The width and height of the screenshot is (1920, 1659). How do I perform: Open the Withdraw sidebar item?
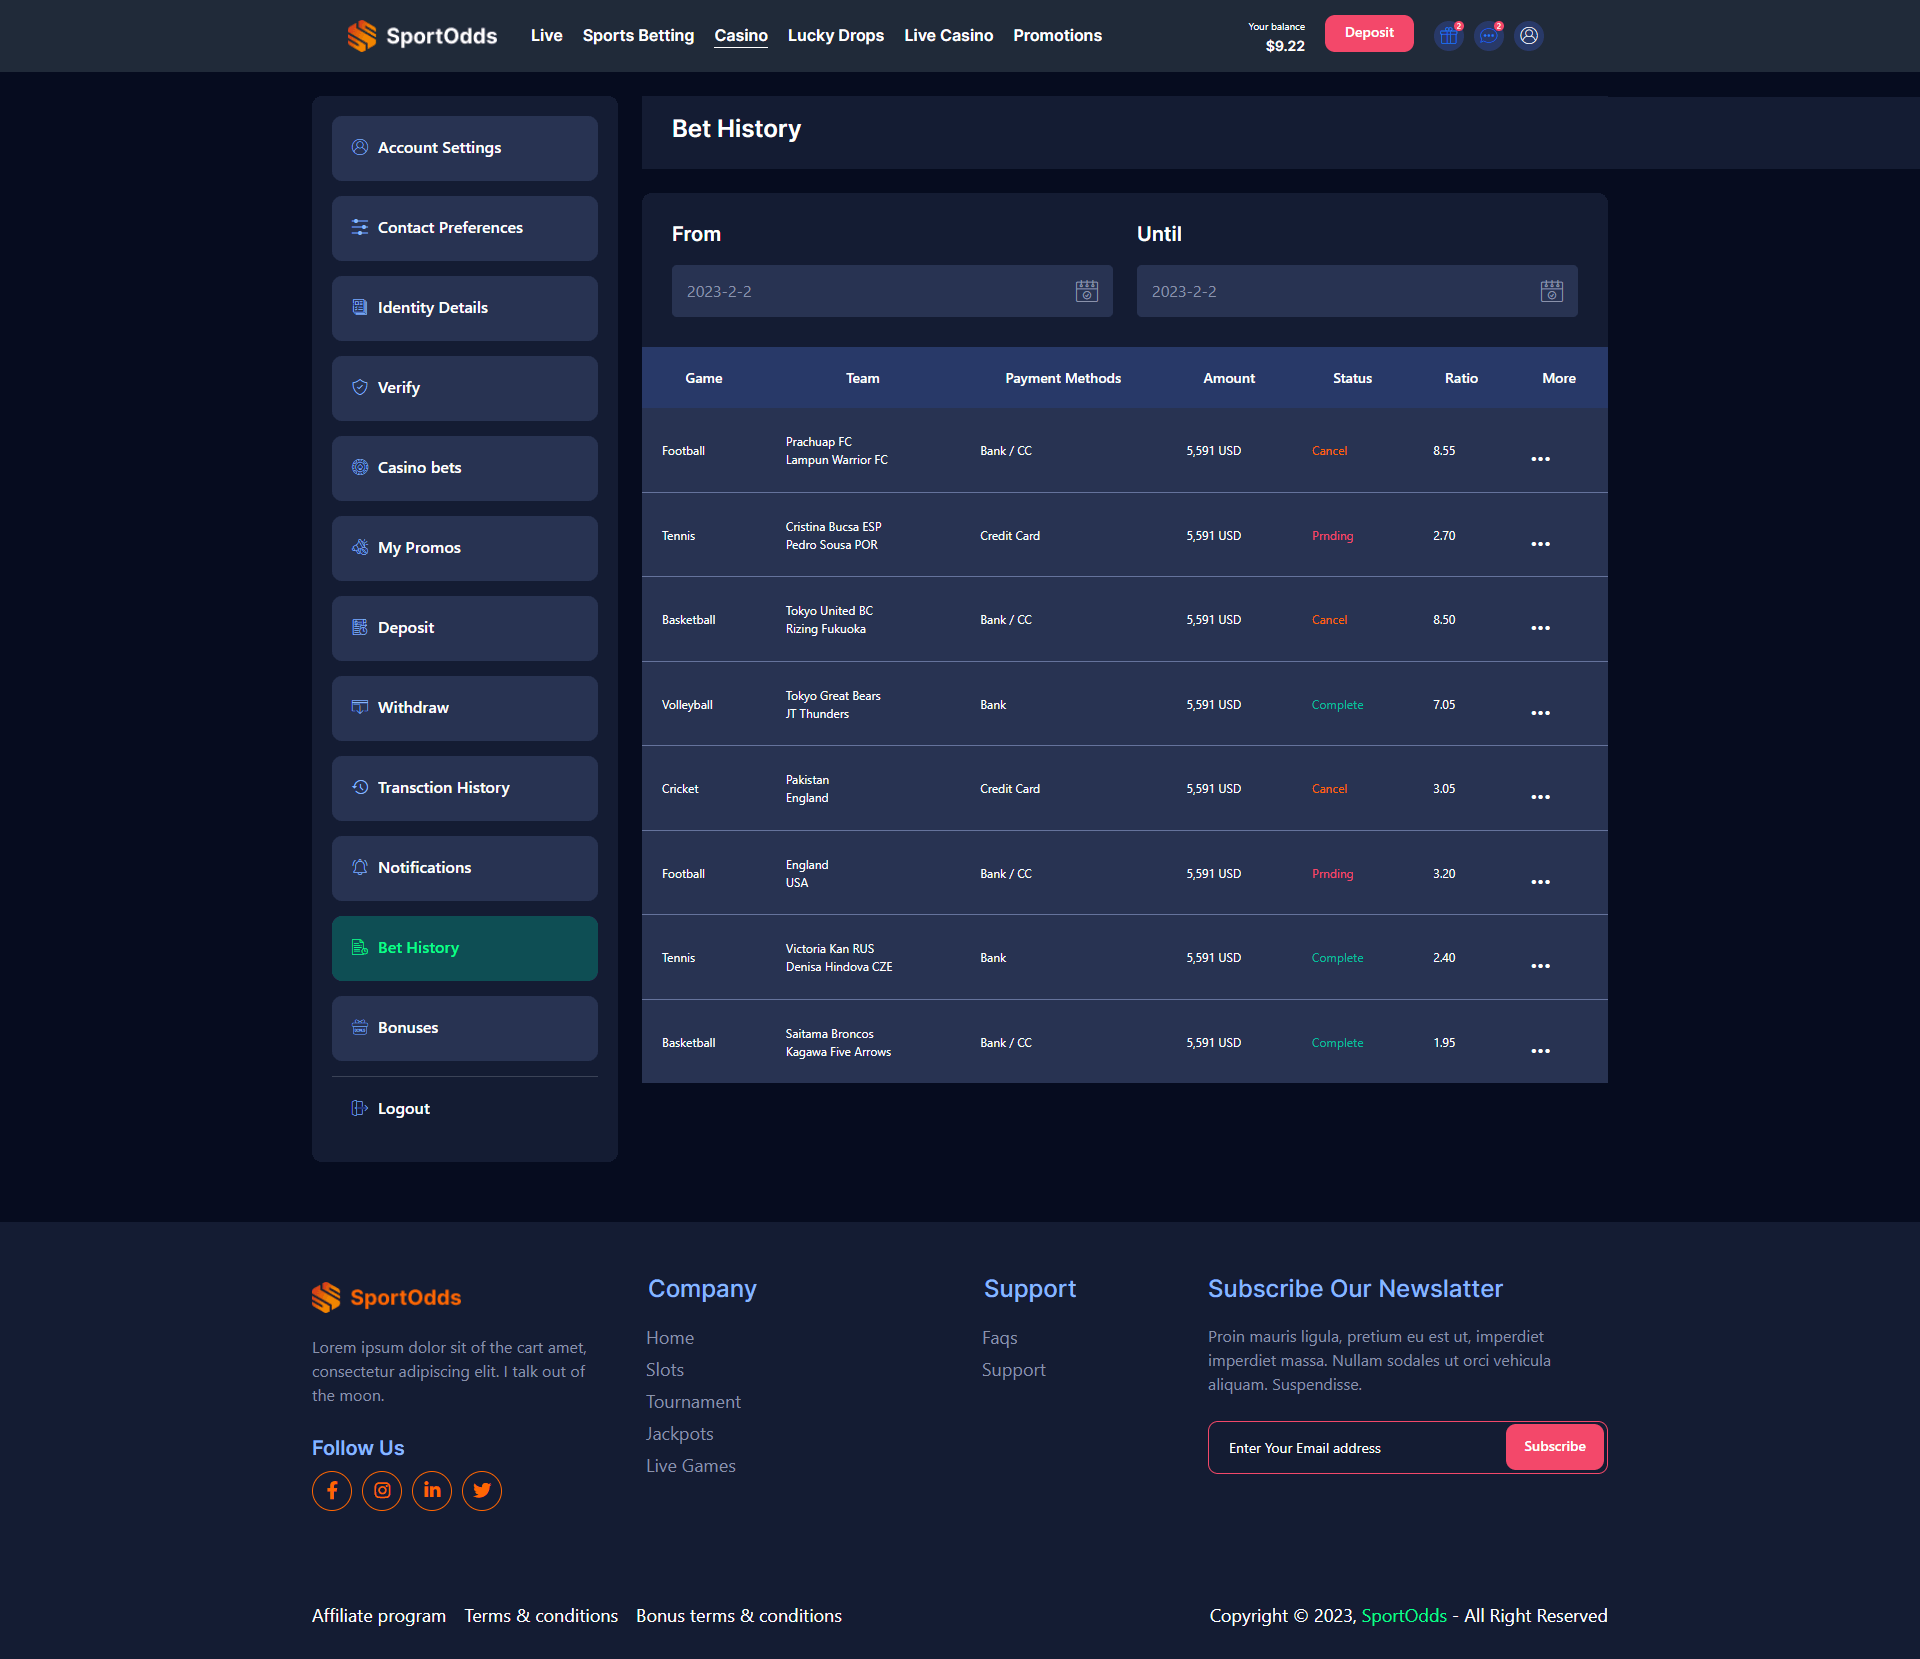(x=465, y=708)
